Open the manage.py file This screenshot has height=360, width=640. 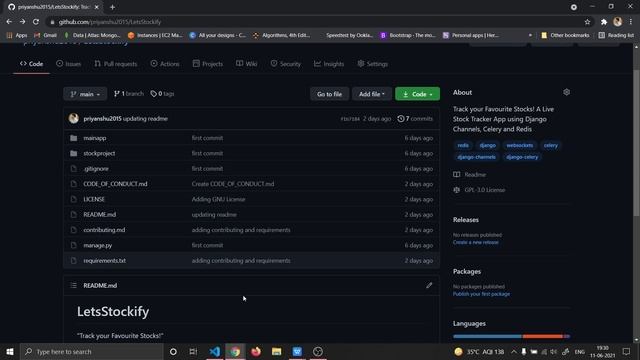98,245
